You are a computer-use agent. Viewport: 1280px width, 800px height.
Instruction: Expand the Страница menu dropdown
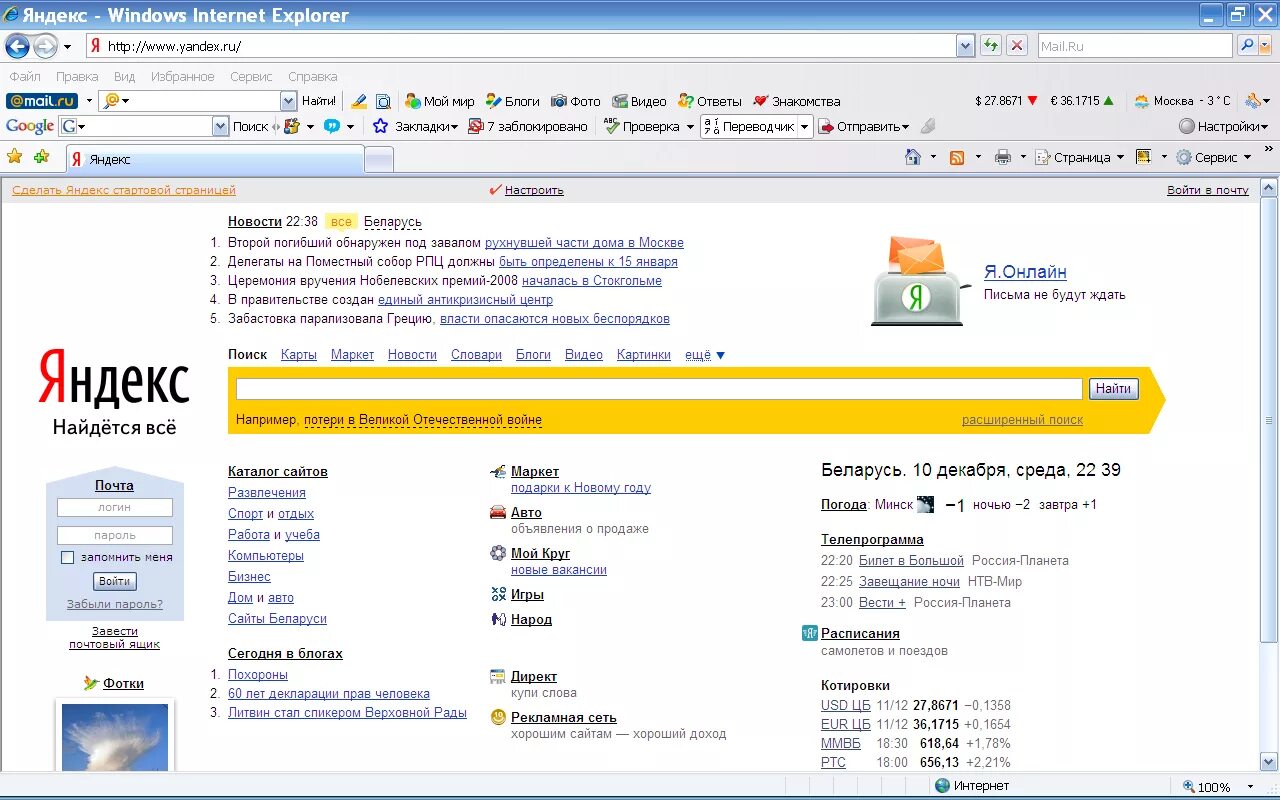point(1120,157)
